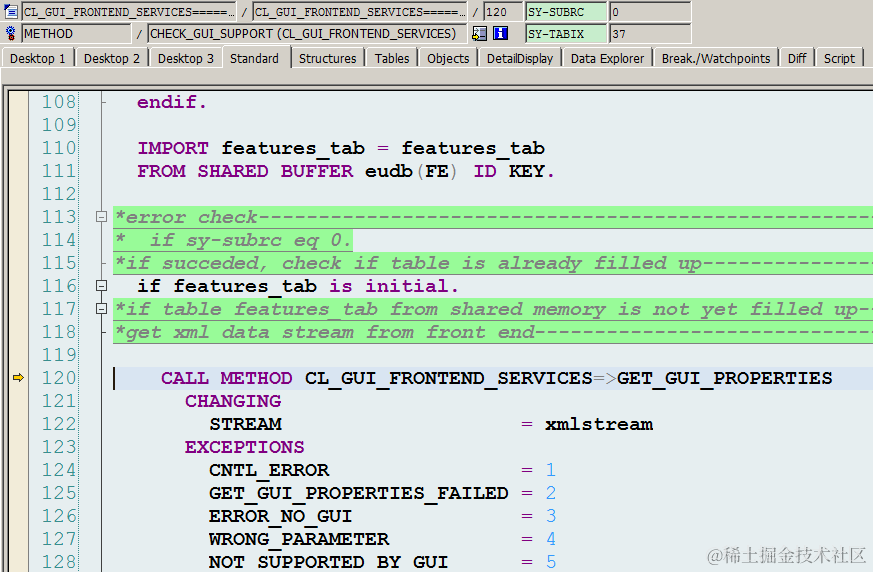The width and height of the screenshot is (873, 572).
Task: Click the METHOD event type field
Action: coord(76,33)
